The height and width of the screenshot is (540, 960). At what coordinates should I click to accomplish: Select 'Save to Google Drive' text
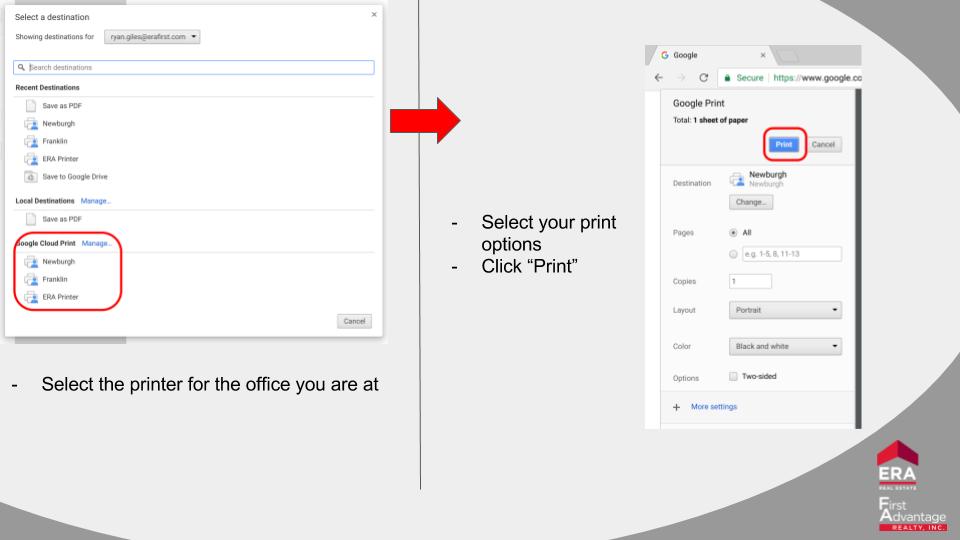[x=75, y=177]
